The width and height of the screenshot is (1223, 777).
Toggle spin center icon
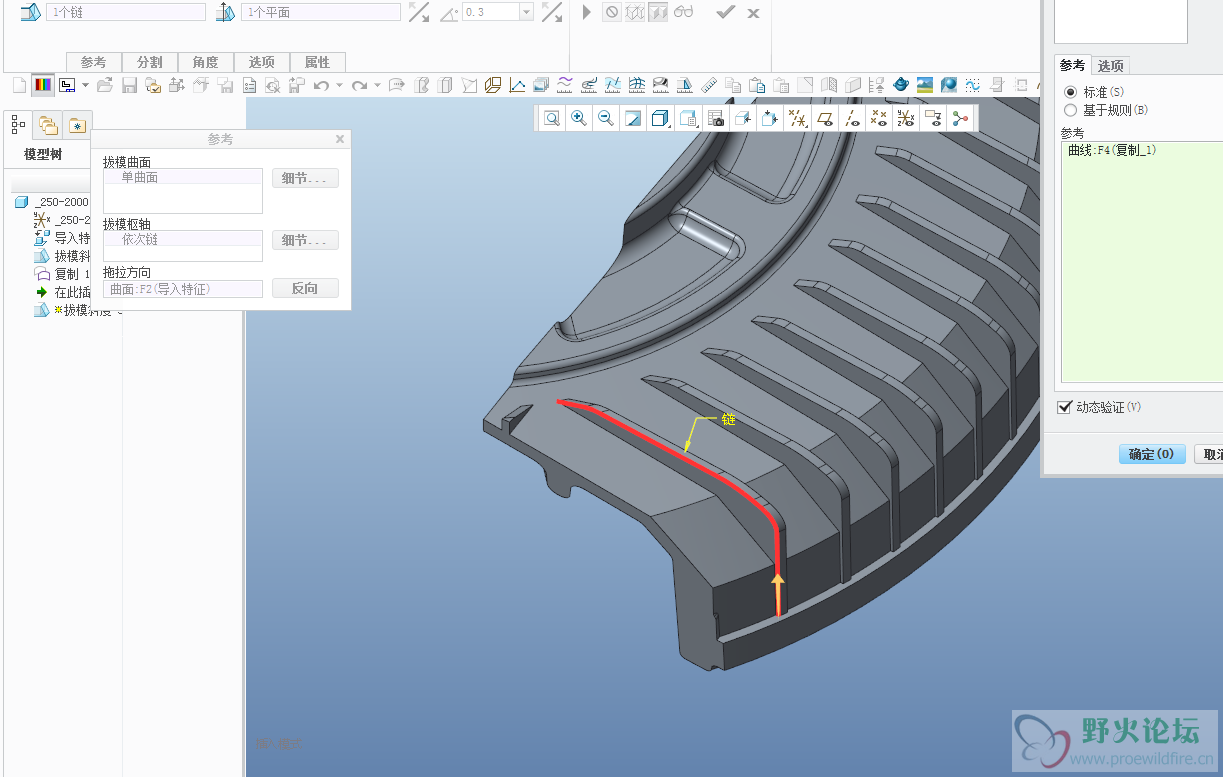pos(960,119)
